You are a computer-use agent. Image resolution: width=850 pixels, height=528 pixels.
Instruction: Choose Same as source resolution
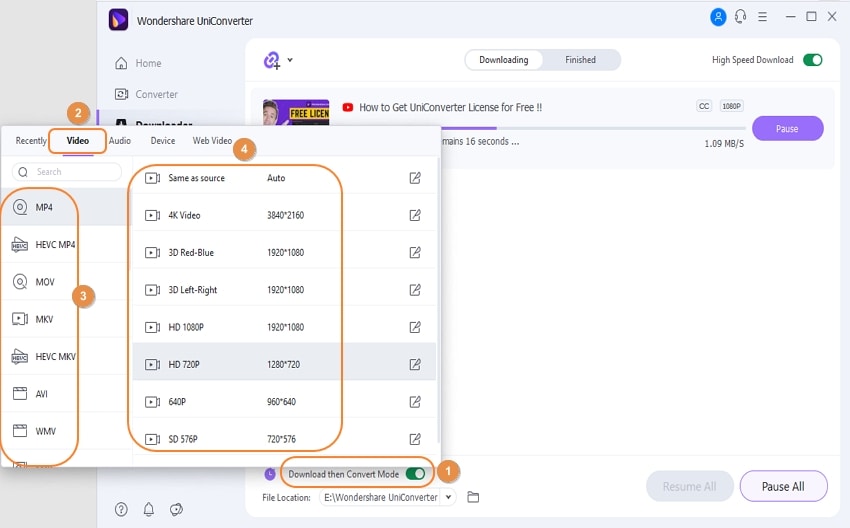284,178
